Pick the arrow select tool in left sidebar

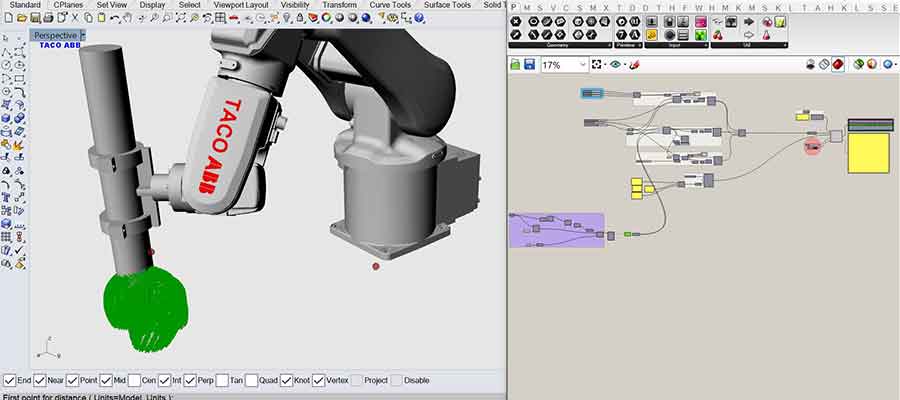[x=6, y=38]
